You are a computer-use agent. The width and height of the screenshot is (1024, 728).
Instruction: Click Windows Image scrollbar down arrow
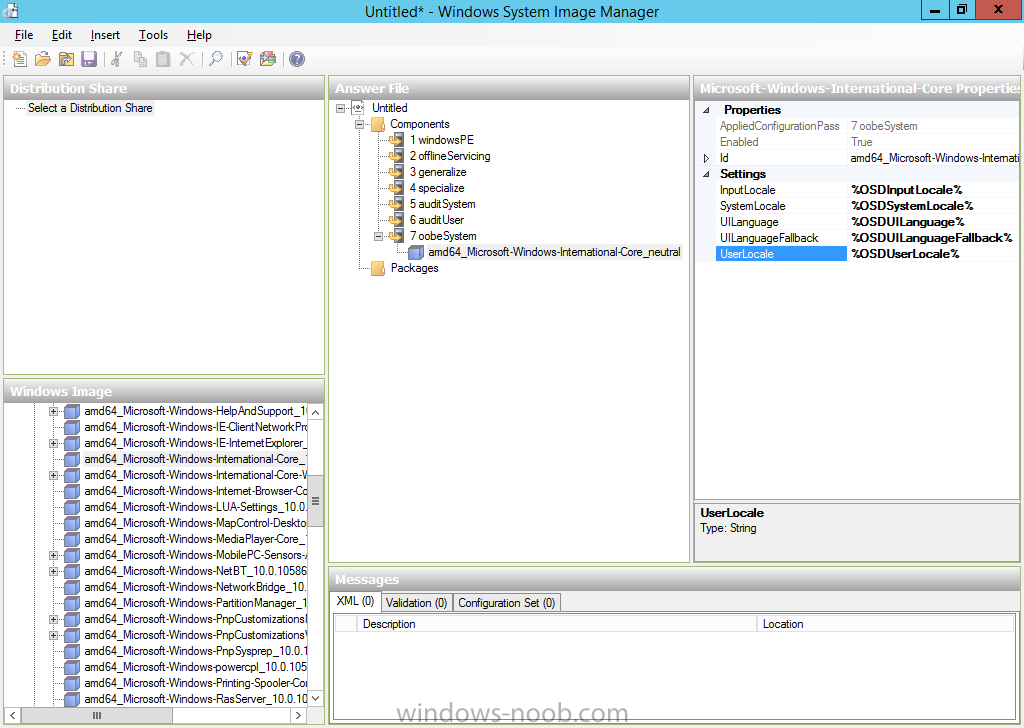315,698
